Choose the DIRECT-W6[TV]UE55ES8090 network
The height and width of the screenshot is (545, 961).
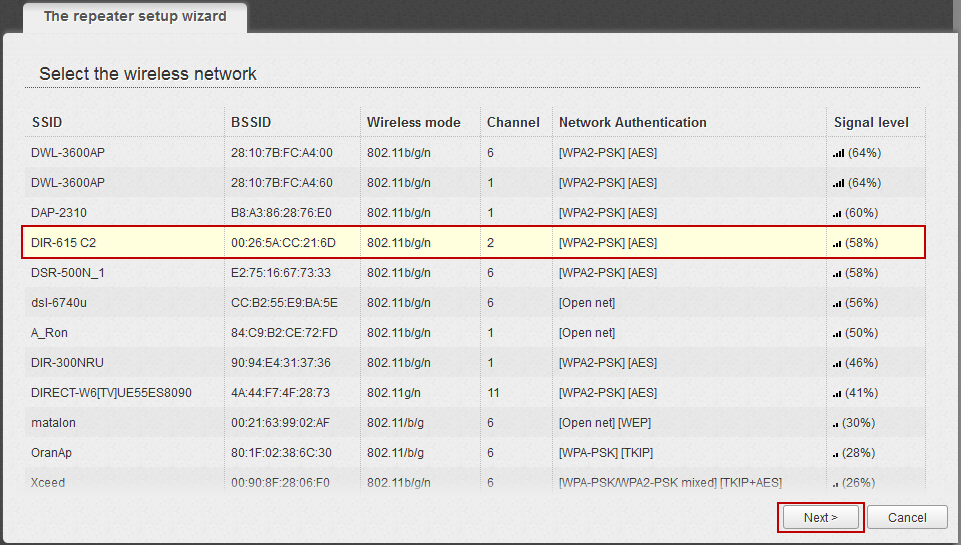(111, 393)
